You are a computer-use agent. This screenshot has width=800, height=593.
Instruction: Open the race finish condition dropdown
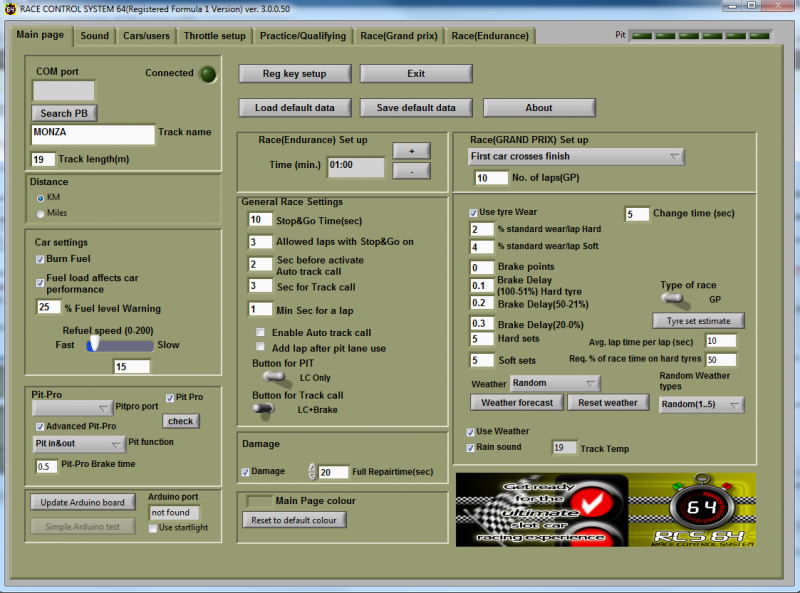point(576,156)
